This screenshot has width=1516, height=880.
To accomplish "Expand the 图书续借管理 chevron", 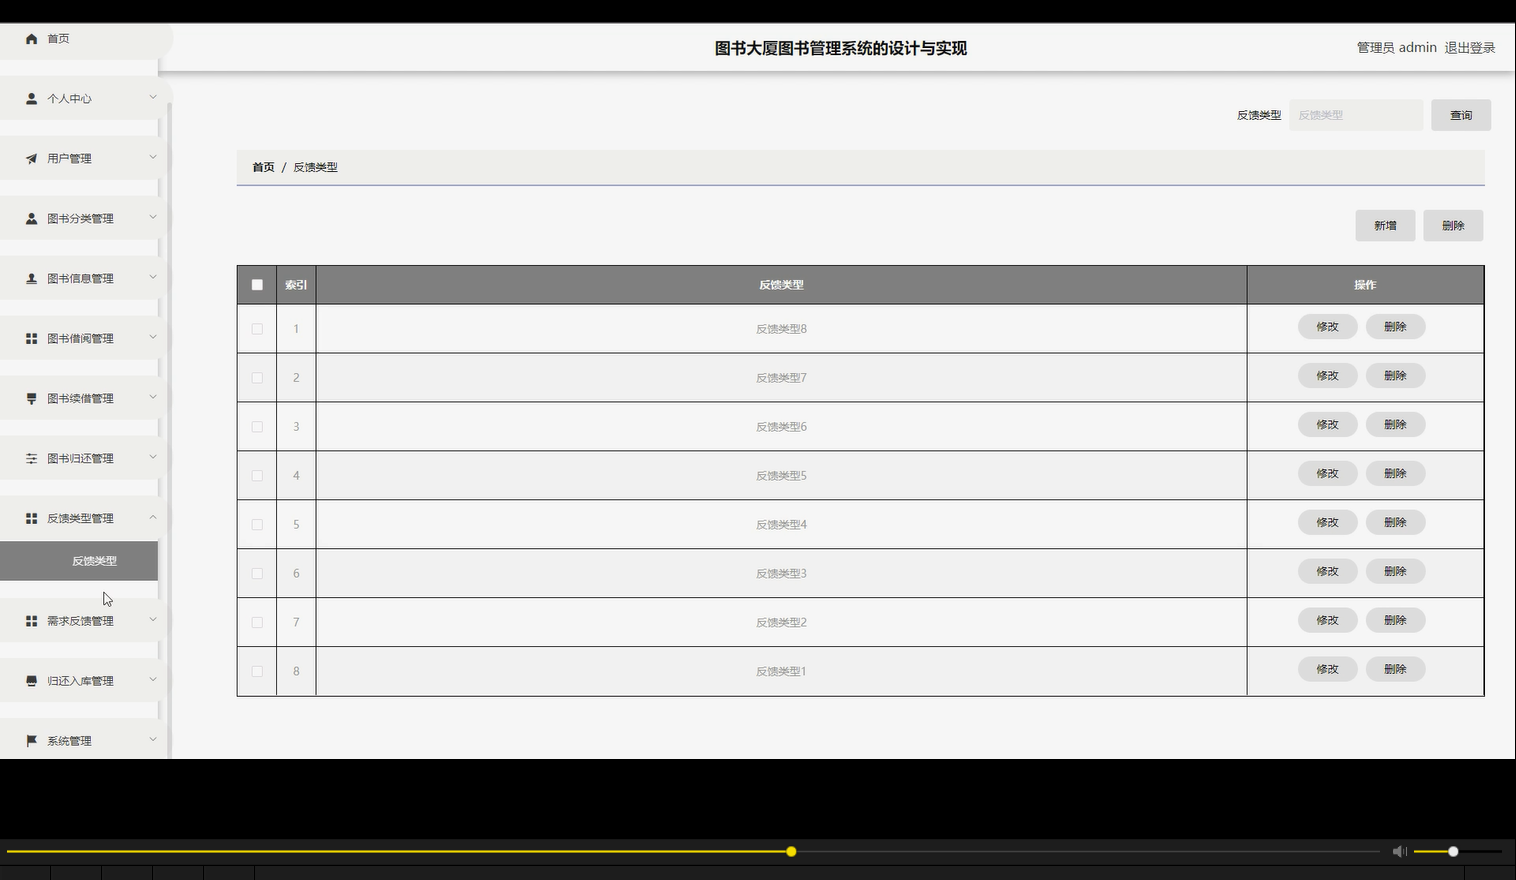I will 153,397.
